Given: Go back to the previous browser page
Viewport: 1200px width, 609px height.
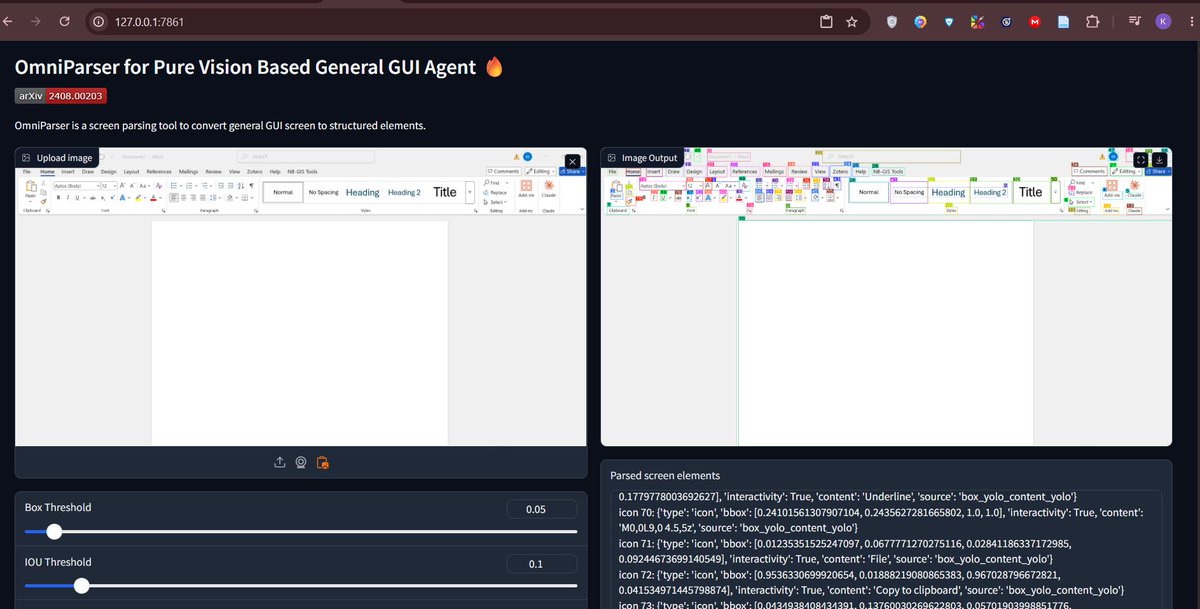Looking at the screenshot, I should pyautogui.click(x=9, y=21).
